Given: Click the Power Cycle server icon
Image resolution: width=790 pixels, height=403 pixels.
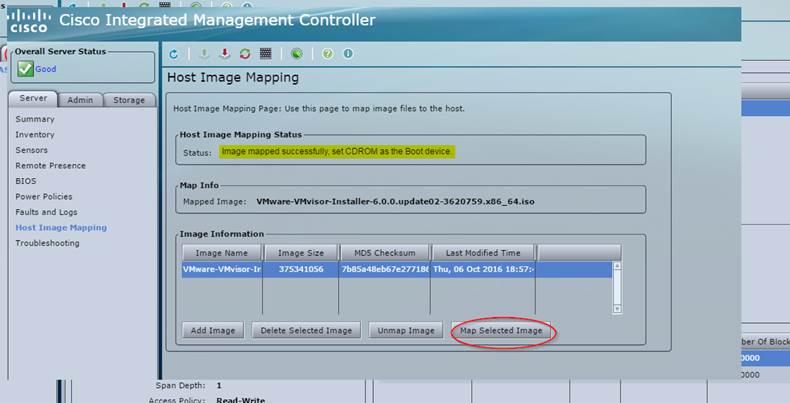Looking at the screenshot, I should click(245, 53).
